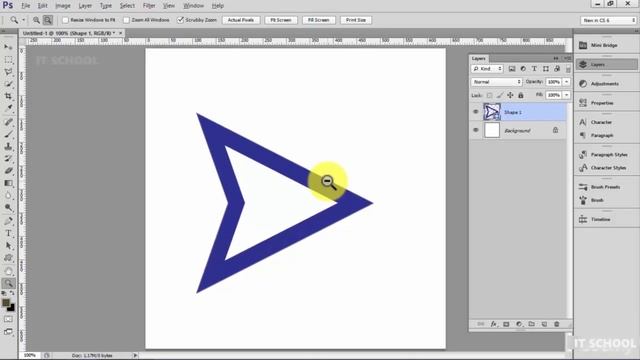Hide the Background layer
Image resolution: width=640 pixels, height=360 pixels.
pyautogui.click(x=476, y=130)
